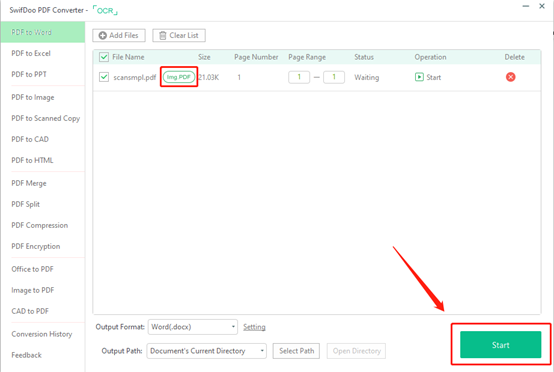Click the page range end field
This screenshot has height=372, width=554.
(334, 77)
